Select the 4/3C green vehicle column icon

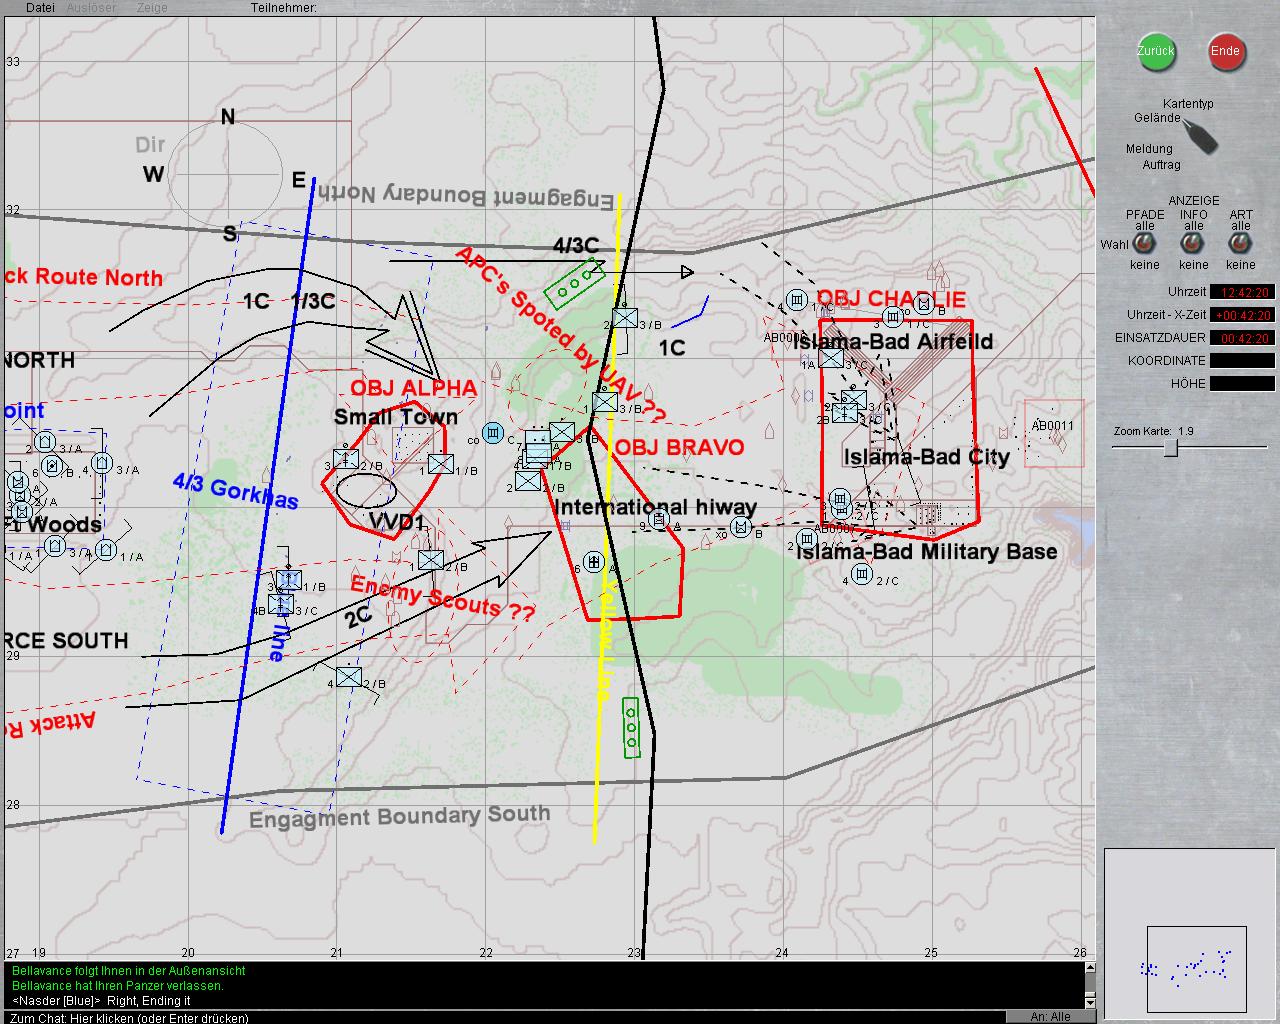pyautogui.click(x=575, y=283)
